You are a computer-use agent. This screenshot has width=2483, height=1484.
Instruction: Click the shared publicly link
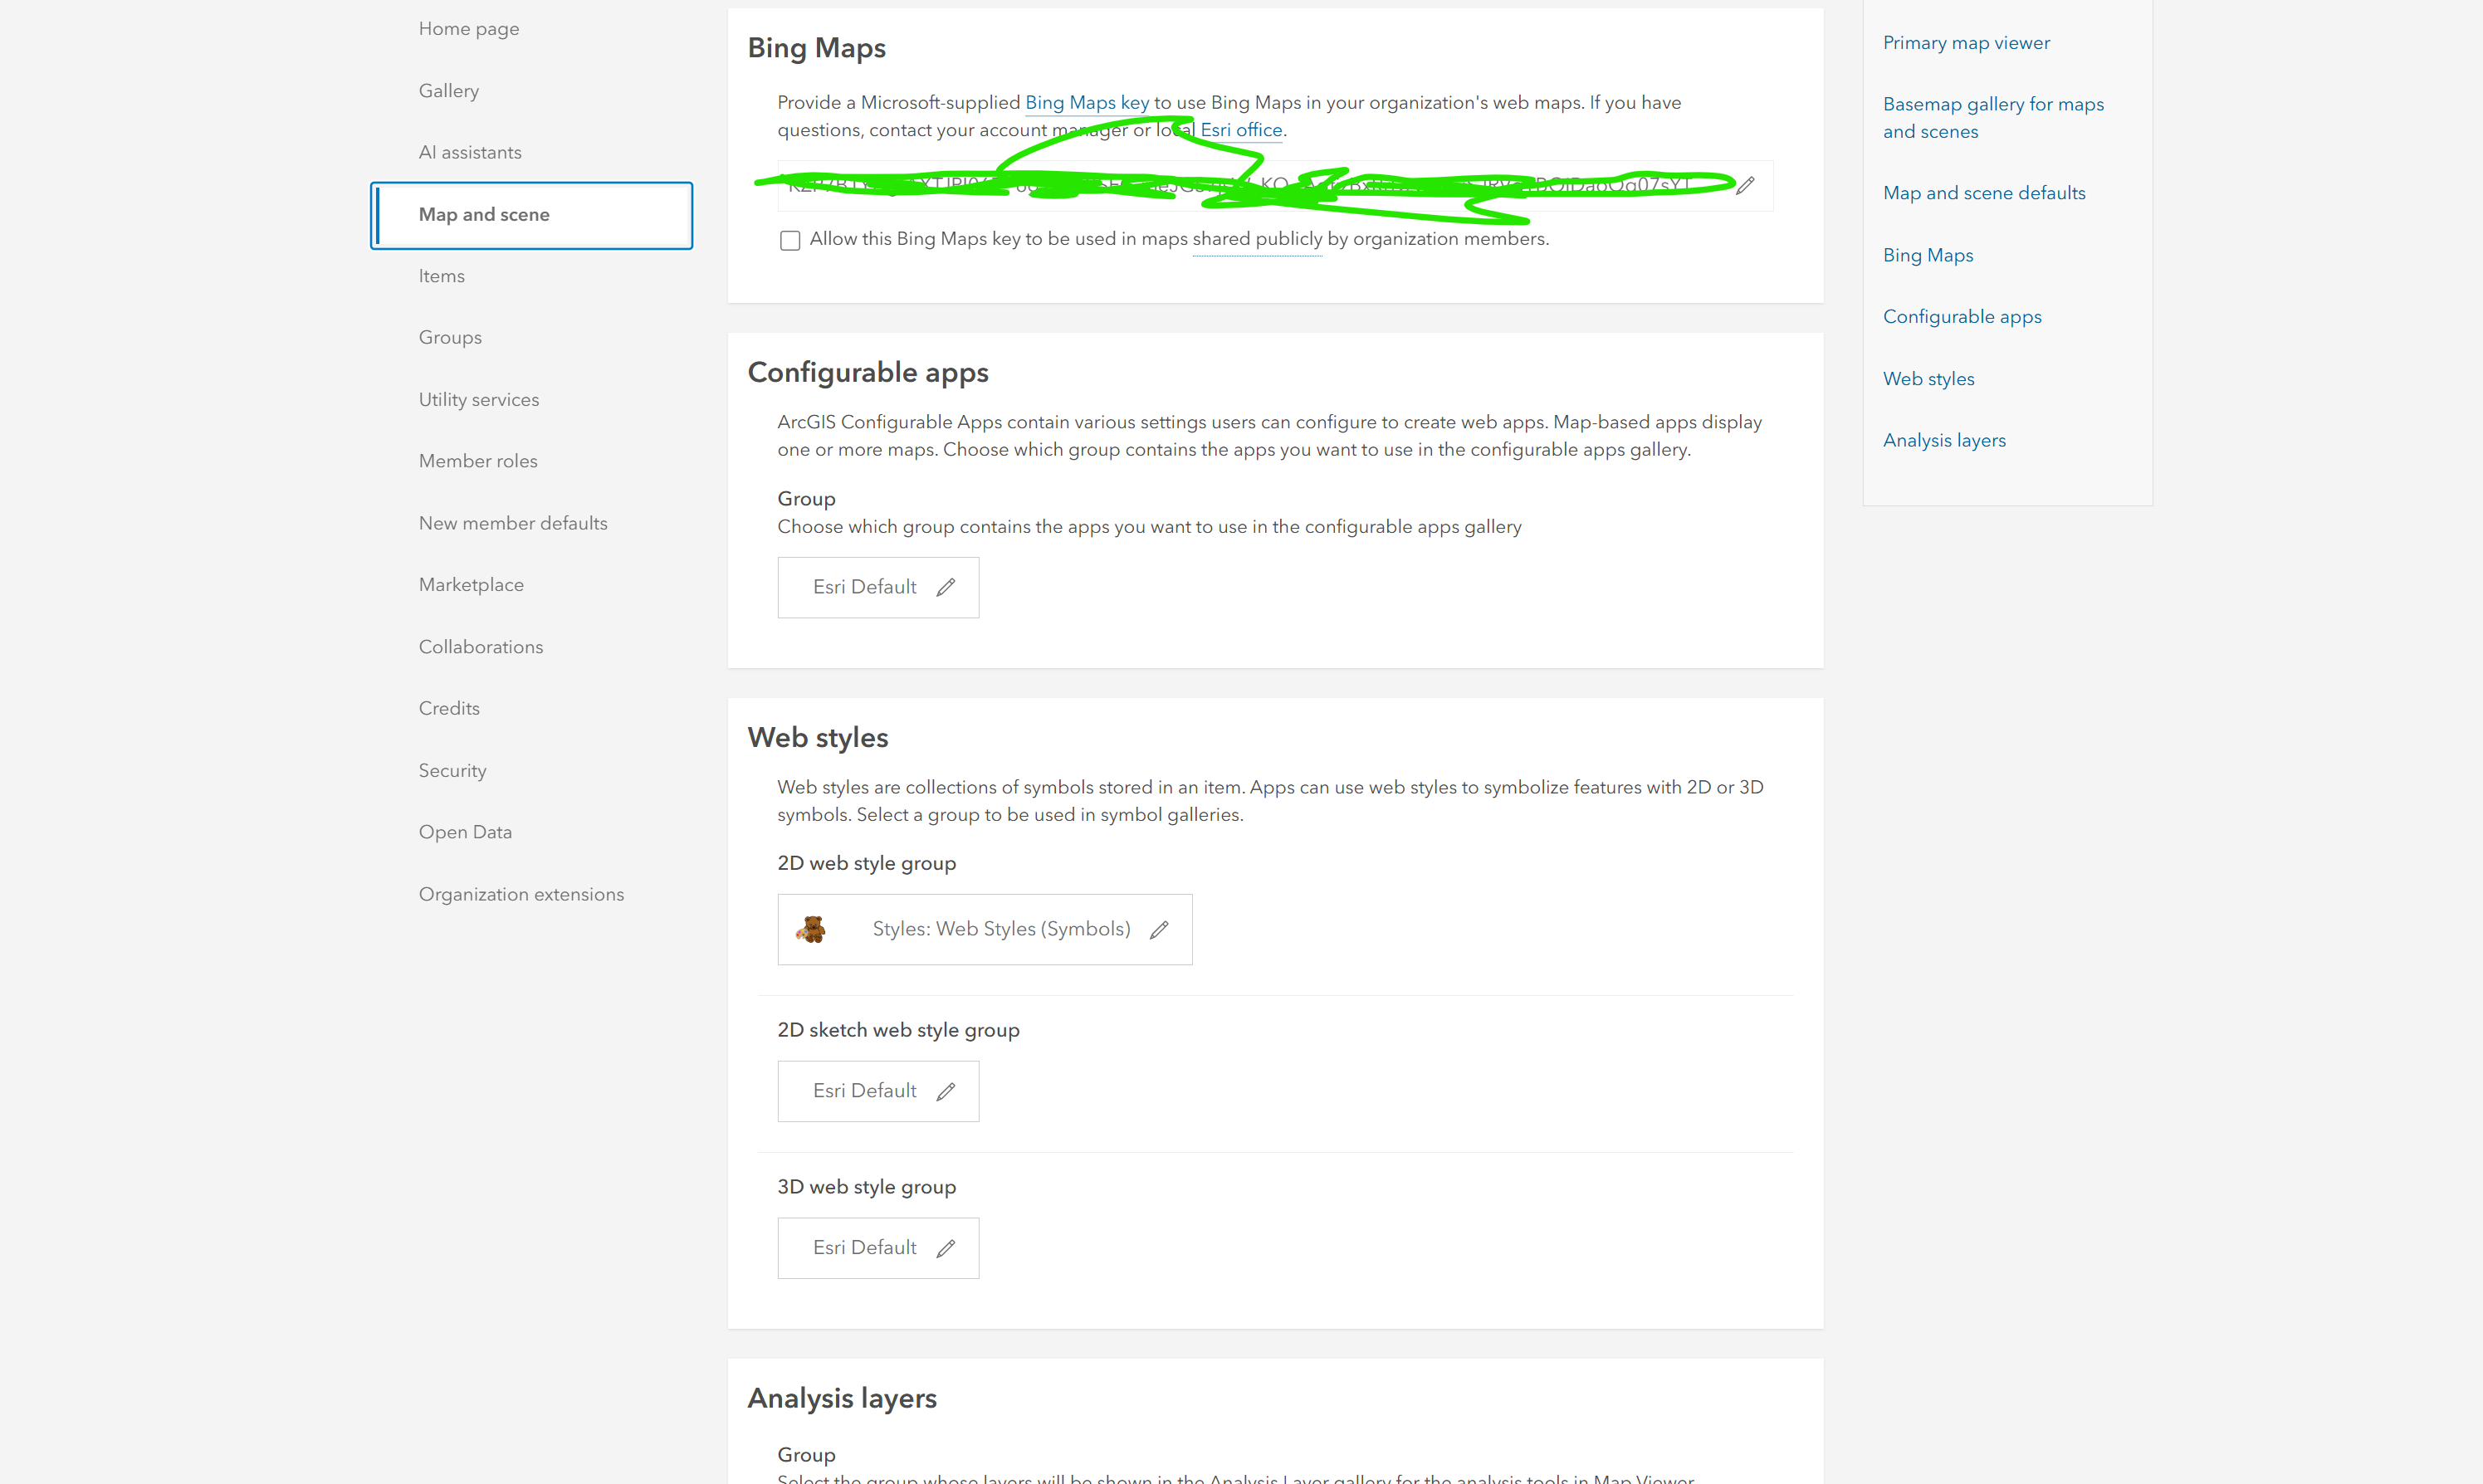click(1256, 239)
